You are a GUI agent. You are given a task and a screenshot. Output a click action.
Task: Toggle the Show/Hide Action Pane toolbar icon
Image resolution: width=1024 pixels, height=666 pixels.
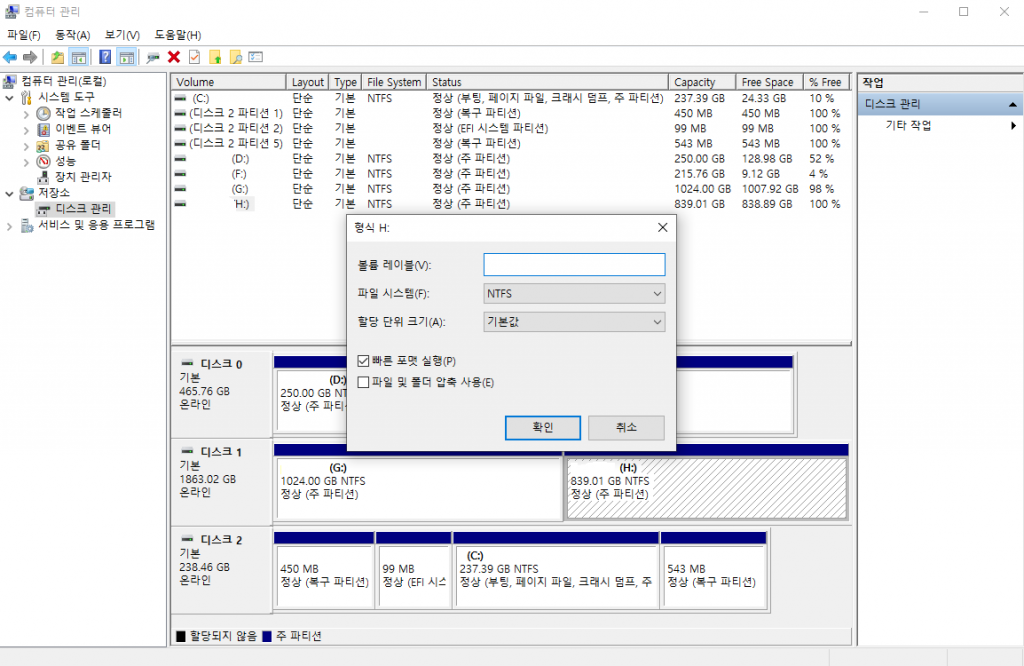127,57
